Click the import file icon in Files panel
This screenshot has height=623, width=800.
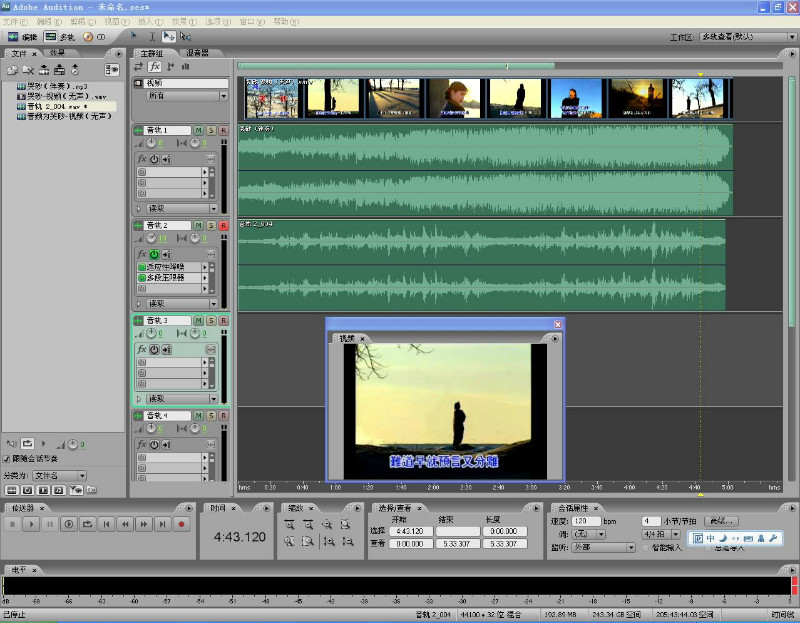12,69
